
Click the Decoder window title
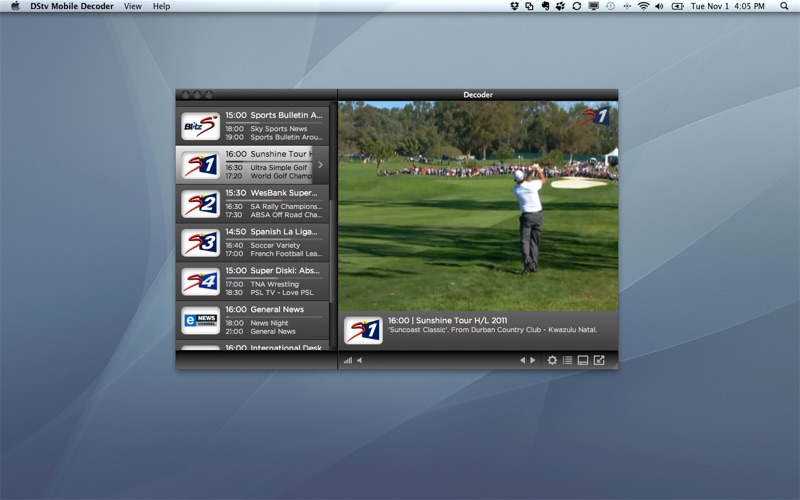(x=478, y=95)
